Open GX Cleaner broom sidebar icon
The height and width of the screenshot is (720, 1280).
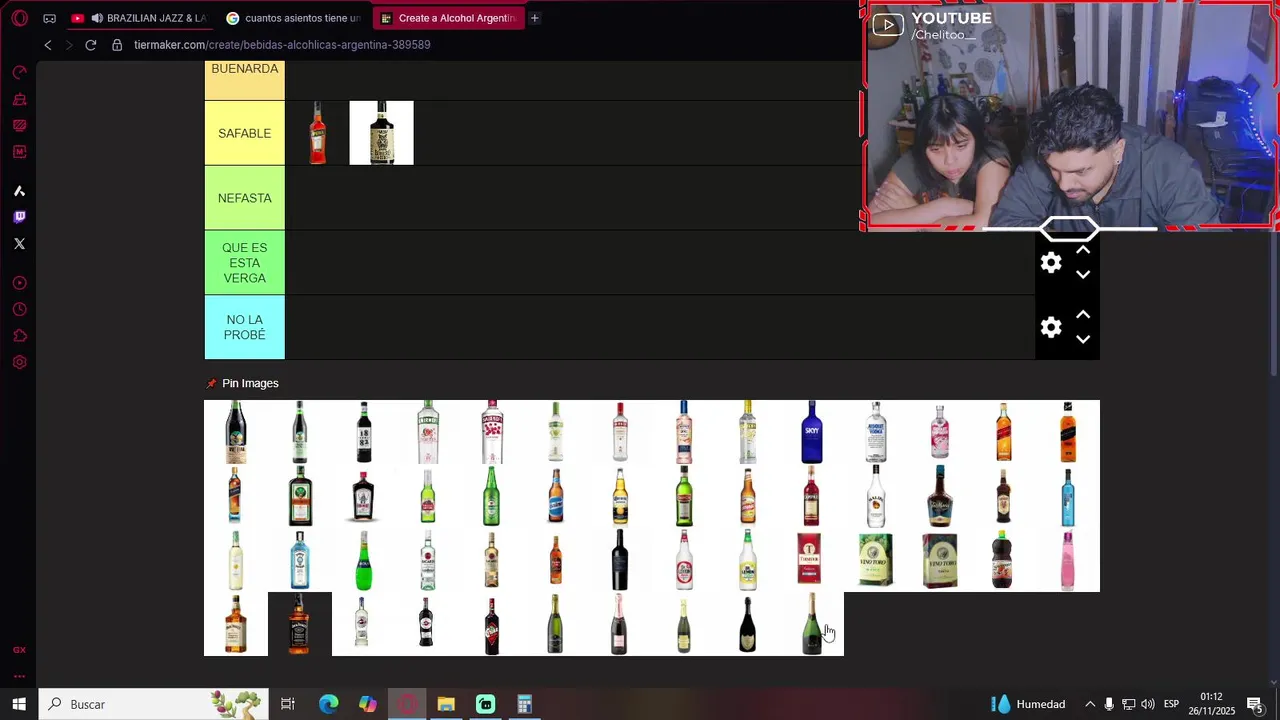pos(19,99)
